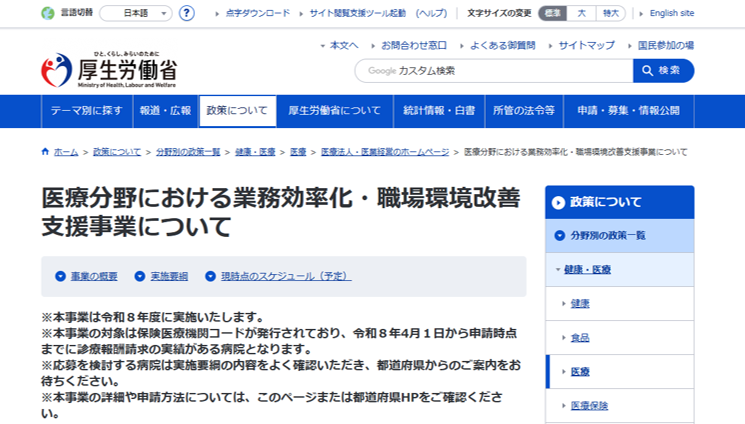Open 統計情報・白書 menu
This screenshot has height=424, width=745.
point(439,111)
